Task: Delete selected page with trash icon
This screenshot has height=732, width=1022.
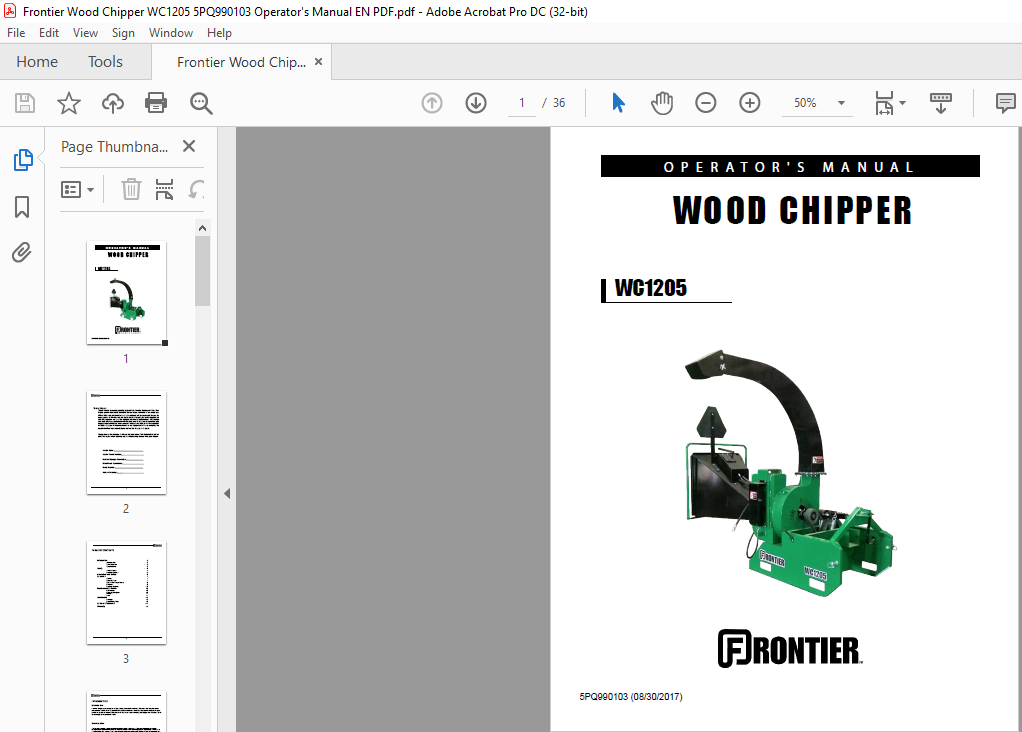Action: 131,189
